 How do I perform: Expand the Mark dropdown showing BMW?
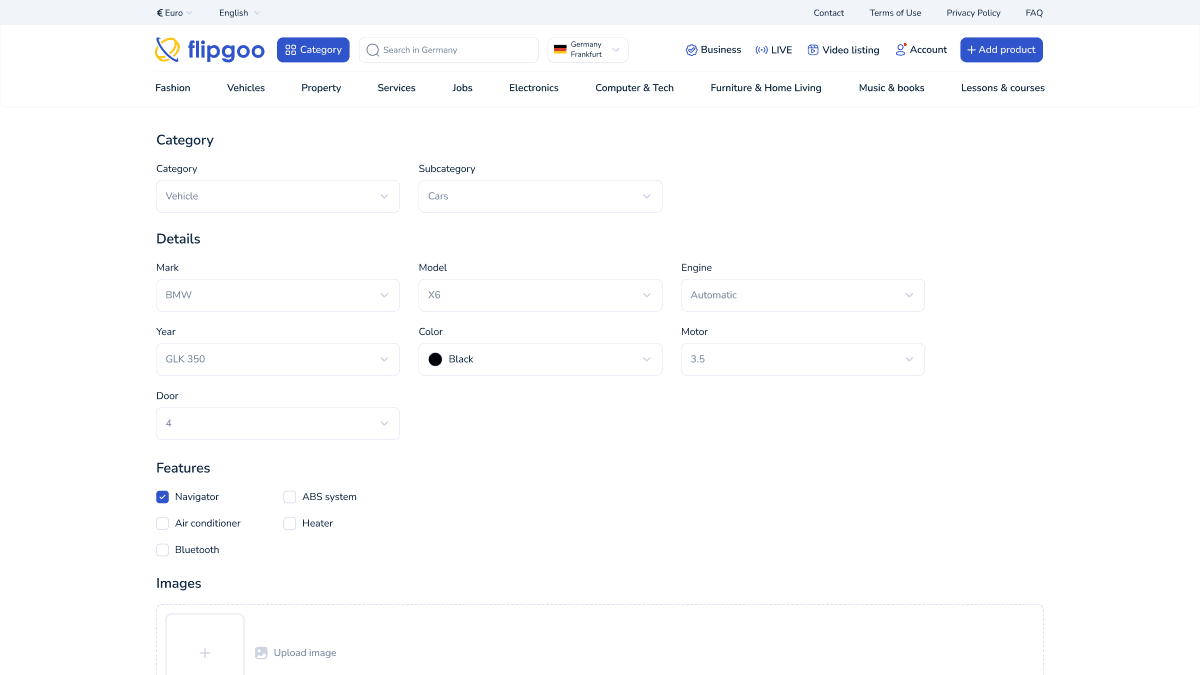278,295
